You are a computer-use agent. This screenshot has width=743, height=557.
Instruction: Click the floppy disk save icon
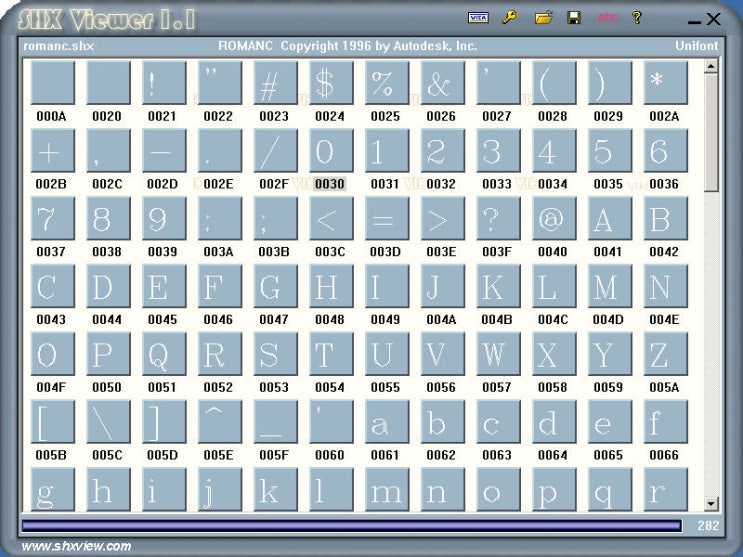click(574, 18)
